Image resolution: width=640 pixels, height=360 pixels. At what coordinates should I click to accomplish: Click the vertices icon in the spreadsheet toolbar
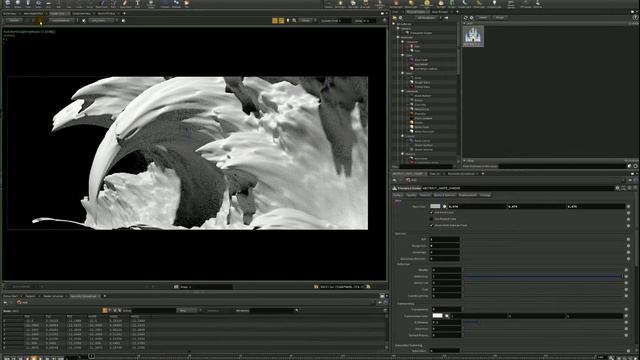point(110,310)
